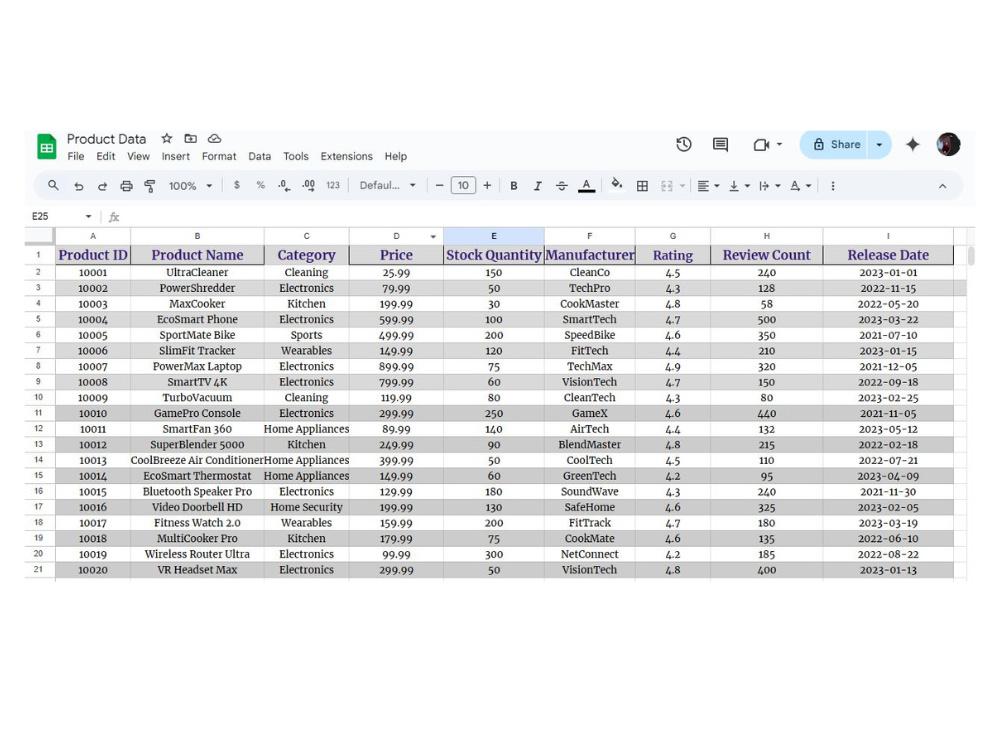1000x750 pixels.
Task: Toggle italic formatting
Action: pyautogui.click(x=538, y=186)
